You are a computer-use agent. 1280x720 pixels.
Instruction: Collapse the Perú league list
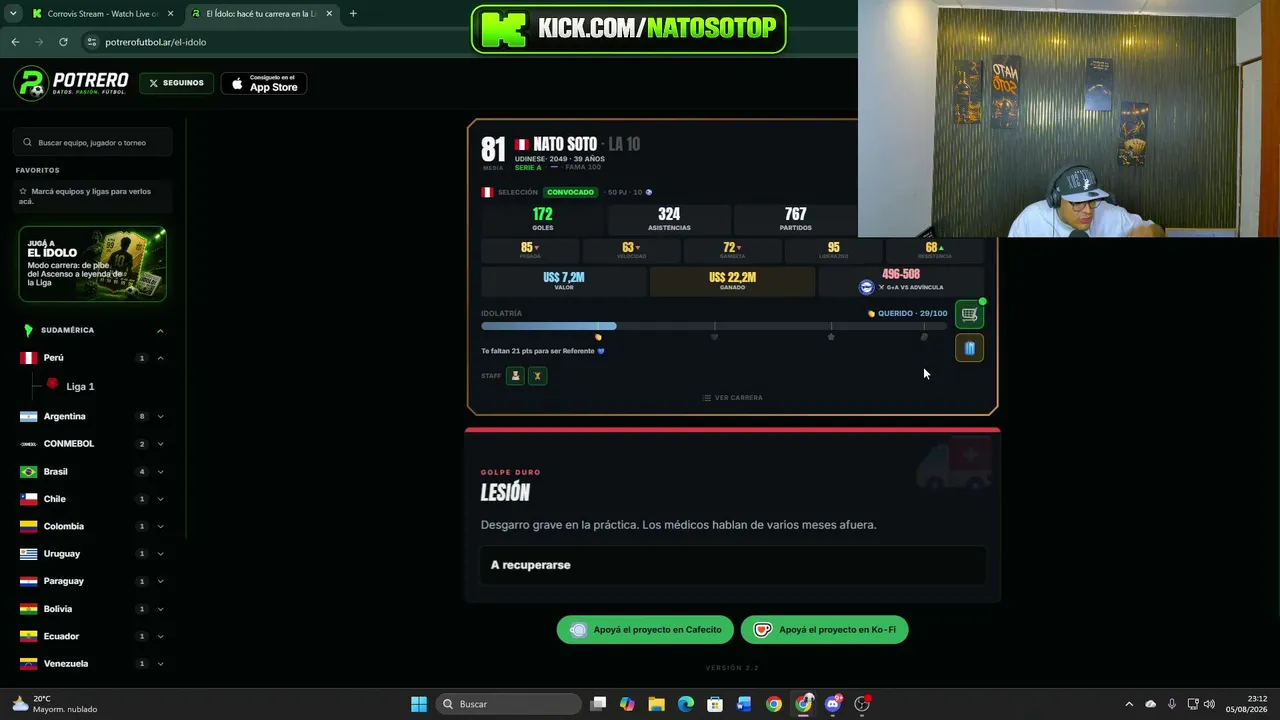tap(160, 358)
